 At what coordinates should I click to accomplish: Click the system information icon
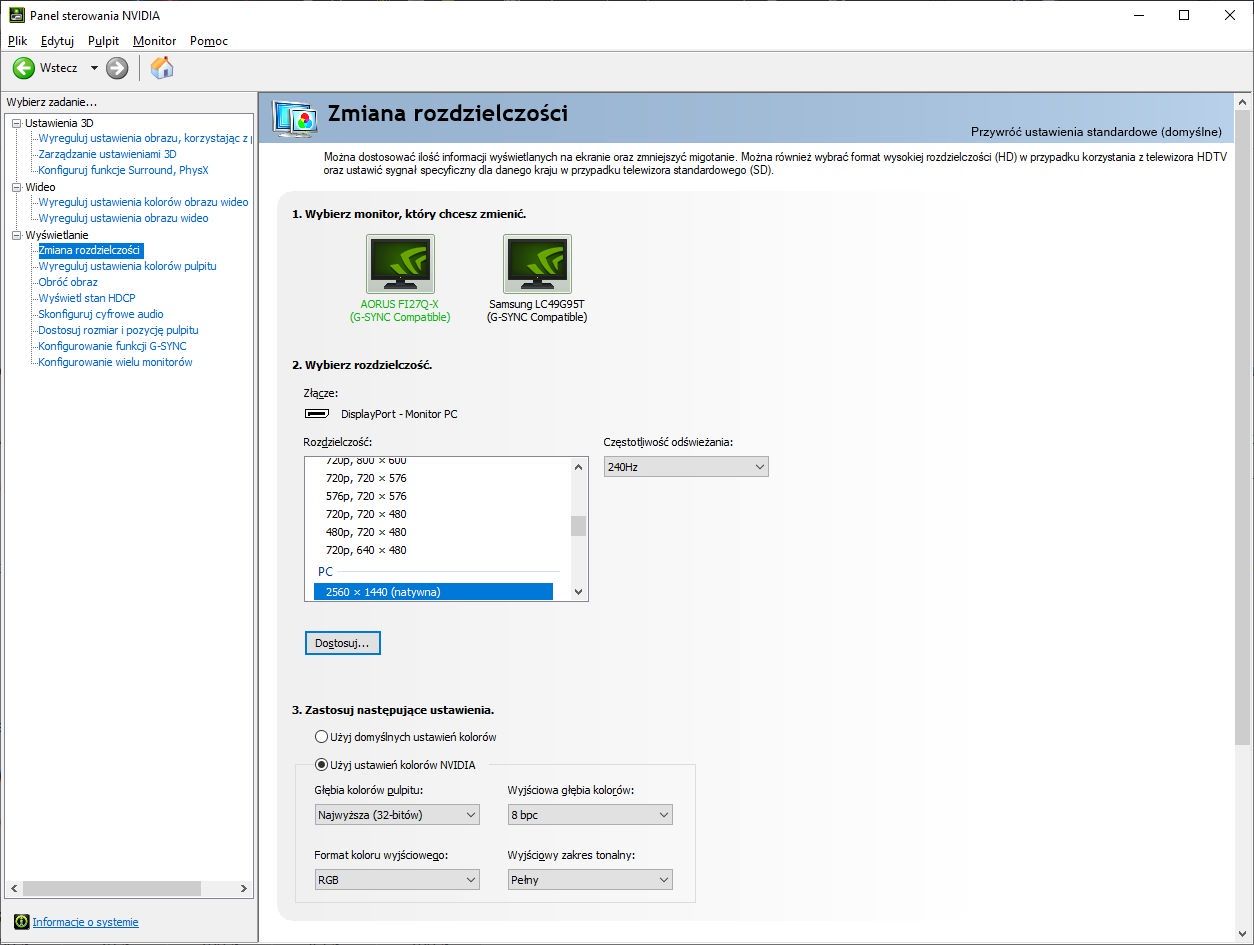pos(21,922)
